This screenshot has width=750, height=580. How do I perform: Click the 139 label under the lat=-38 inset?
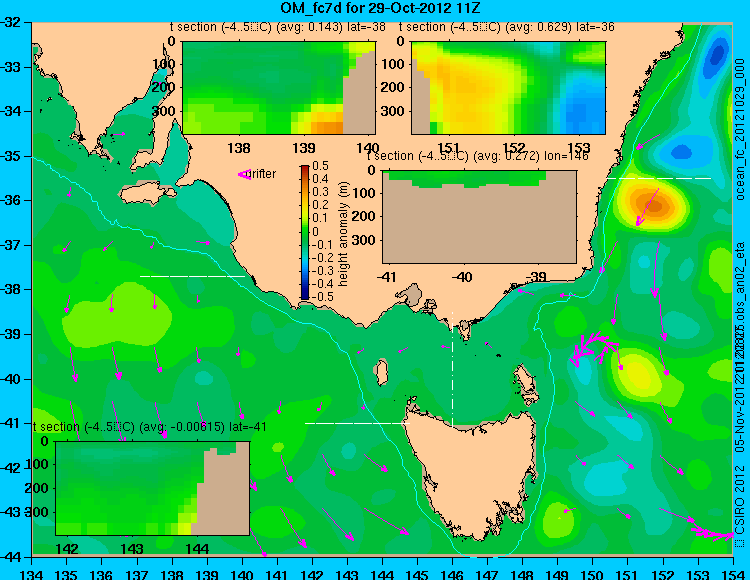(x=304, y=148)
